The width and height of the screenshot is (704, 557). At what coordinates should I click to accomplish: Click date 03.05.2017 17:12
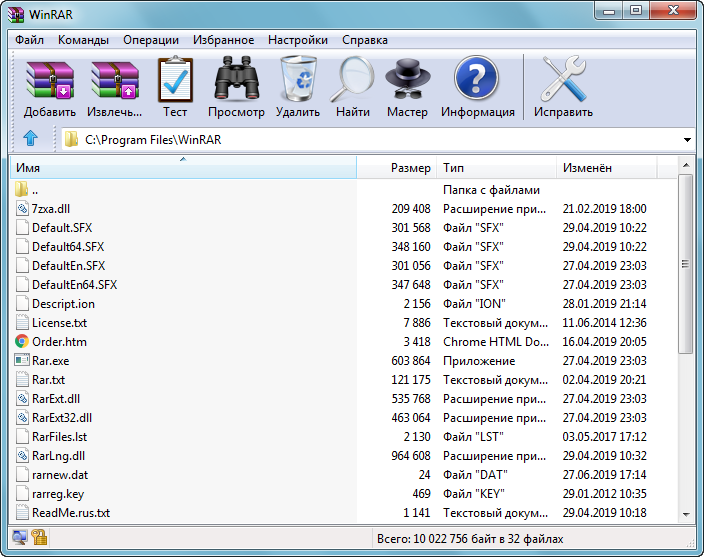604,437
